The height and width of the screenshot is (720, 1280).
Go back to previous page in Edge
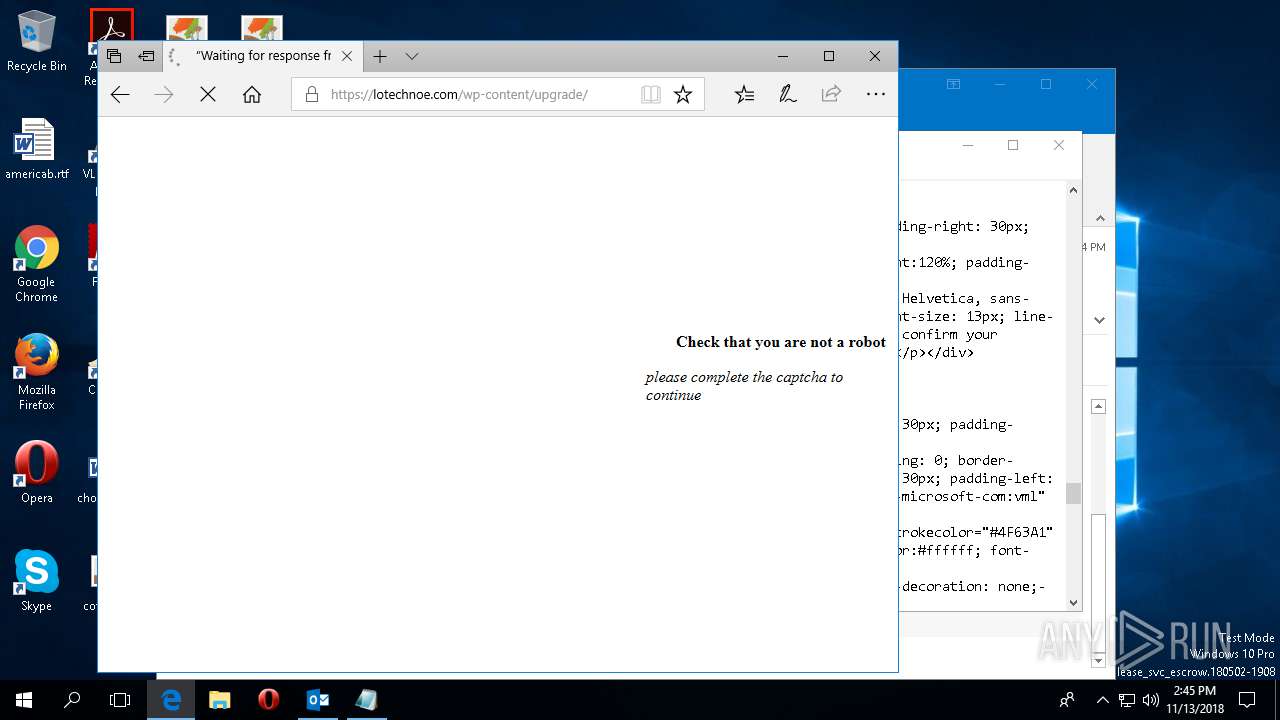click(x=120, y=94)
